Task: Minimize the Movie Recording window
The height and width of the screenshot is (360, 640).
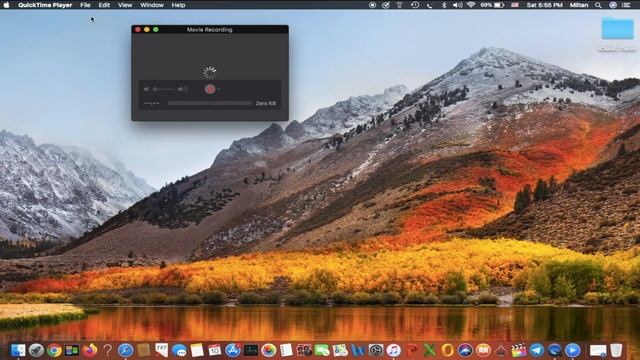Action: click(147, 29)
